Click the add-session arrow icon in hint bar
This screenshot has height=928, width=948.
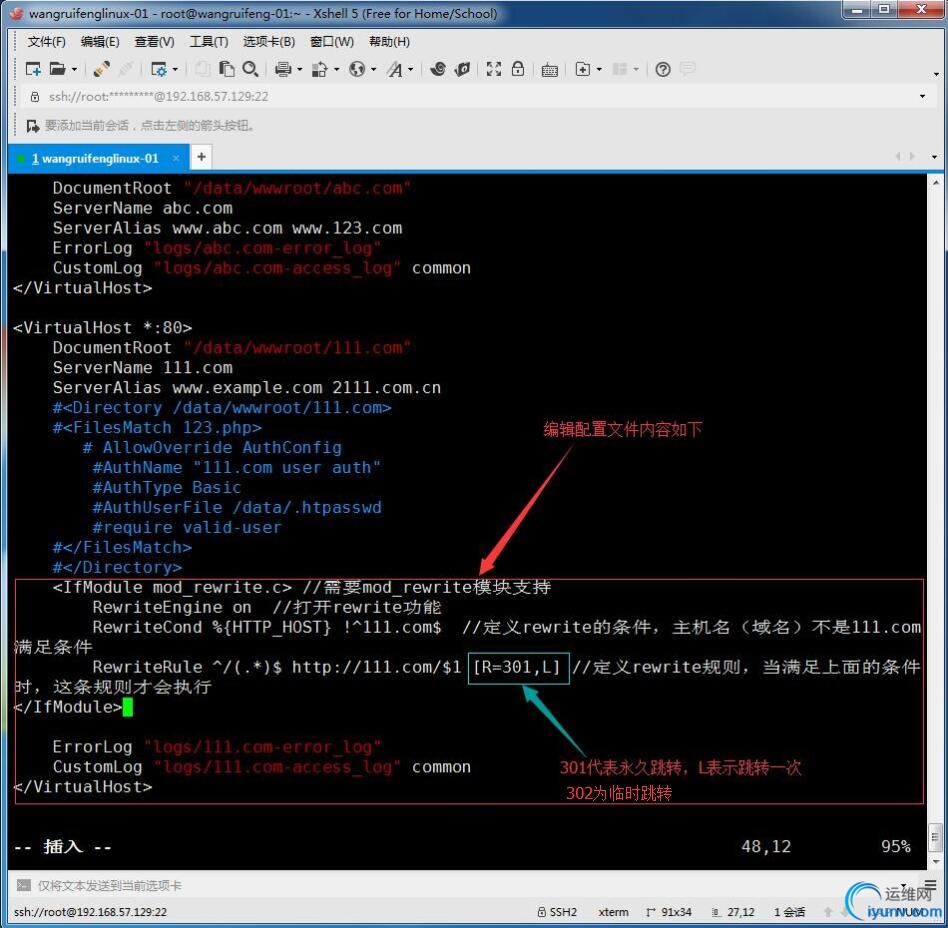pos(33,126)
